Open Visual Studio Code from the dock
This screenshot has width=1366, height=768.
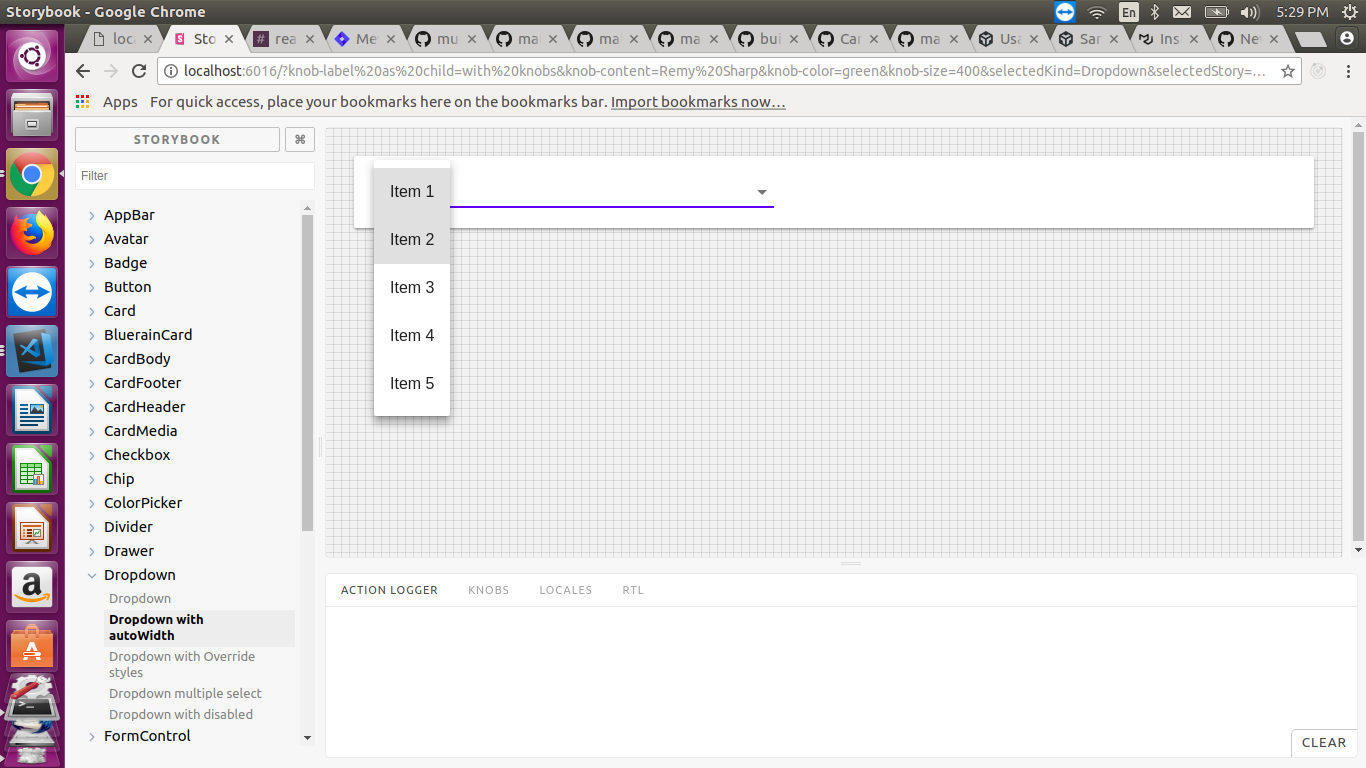[32, 351]
